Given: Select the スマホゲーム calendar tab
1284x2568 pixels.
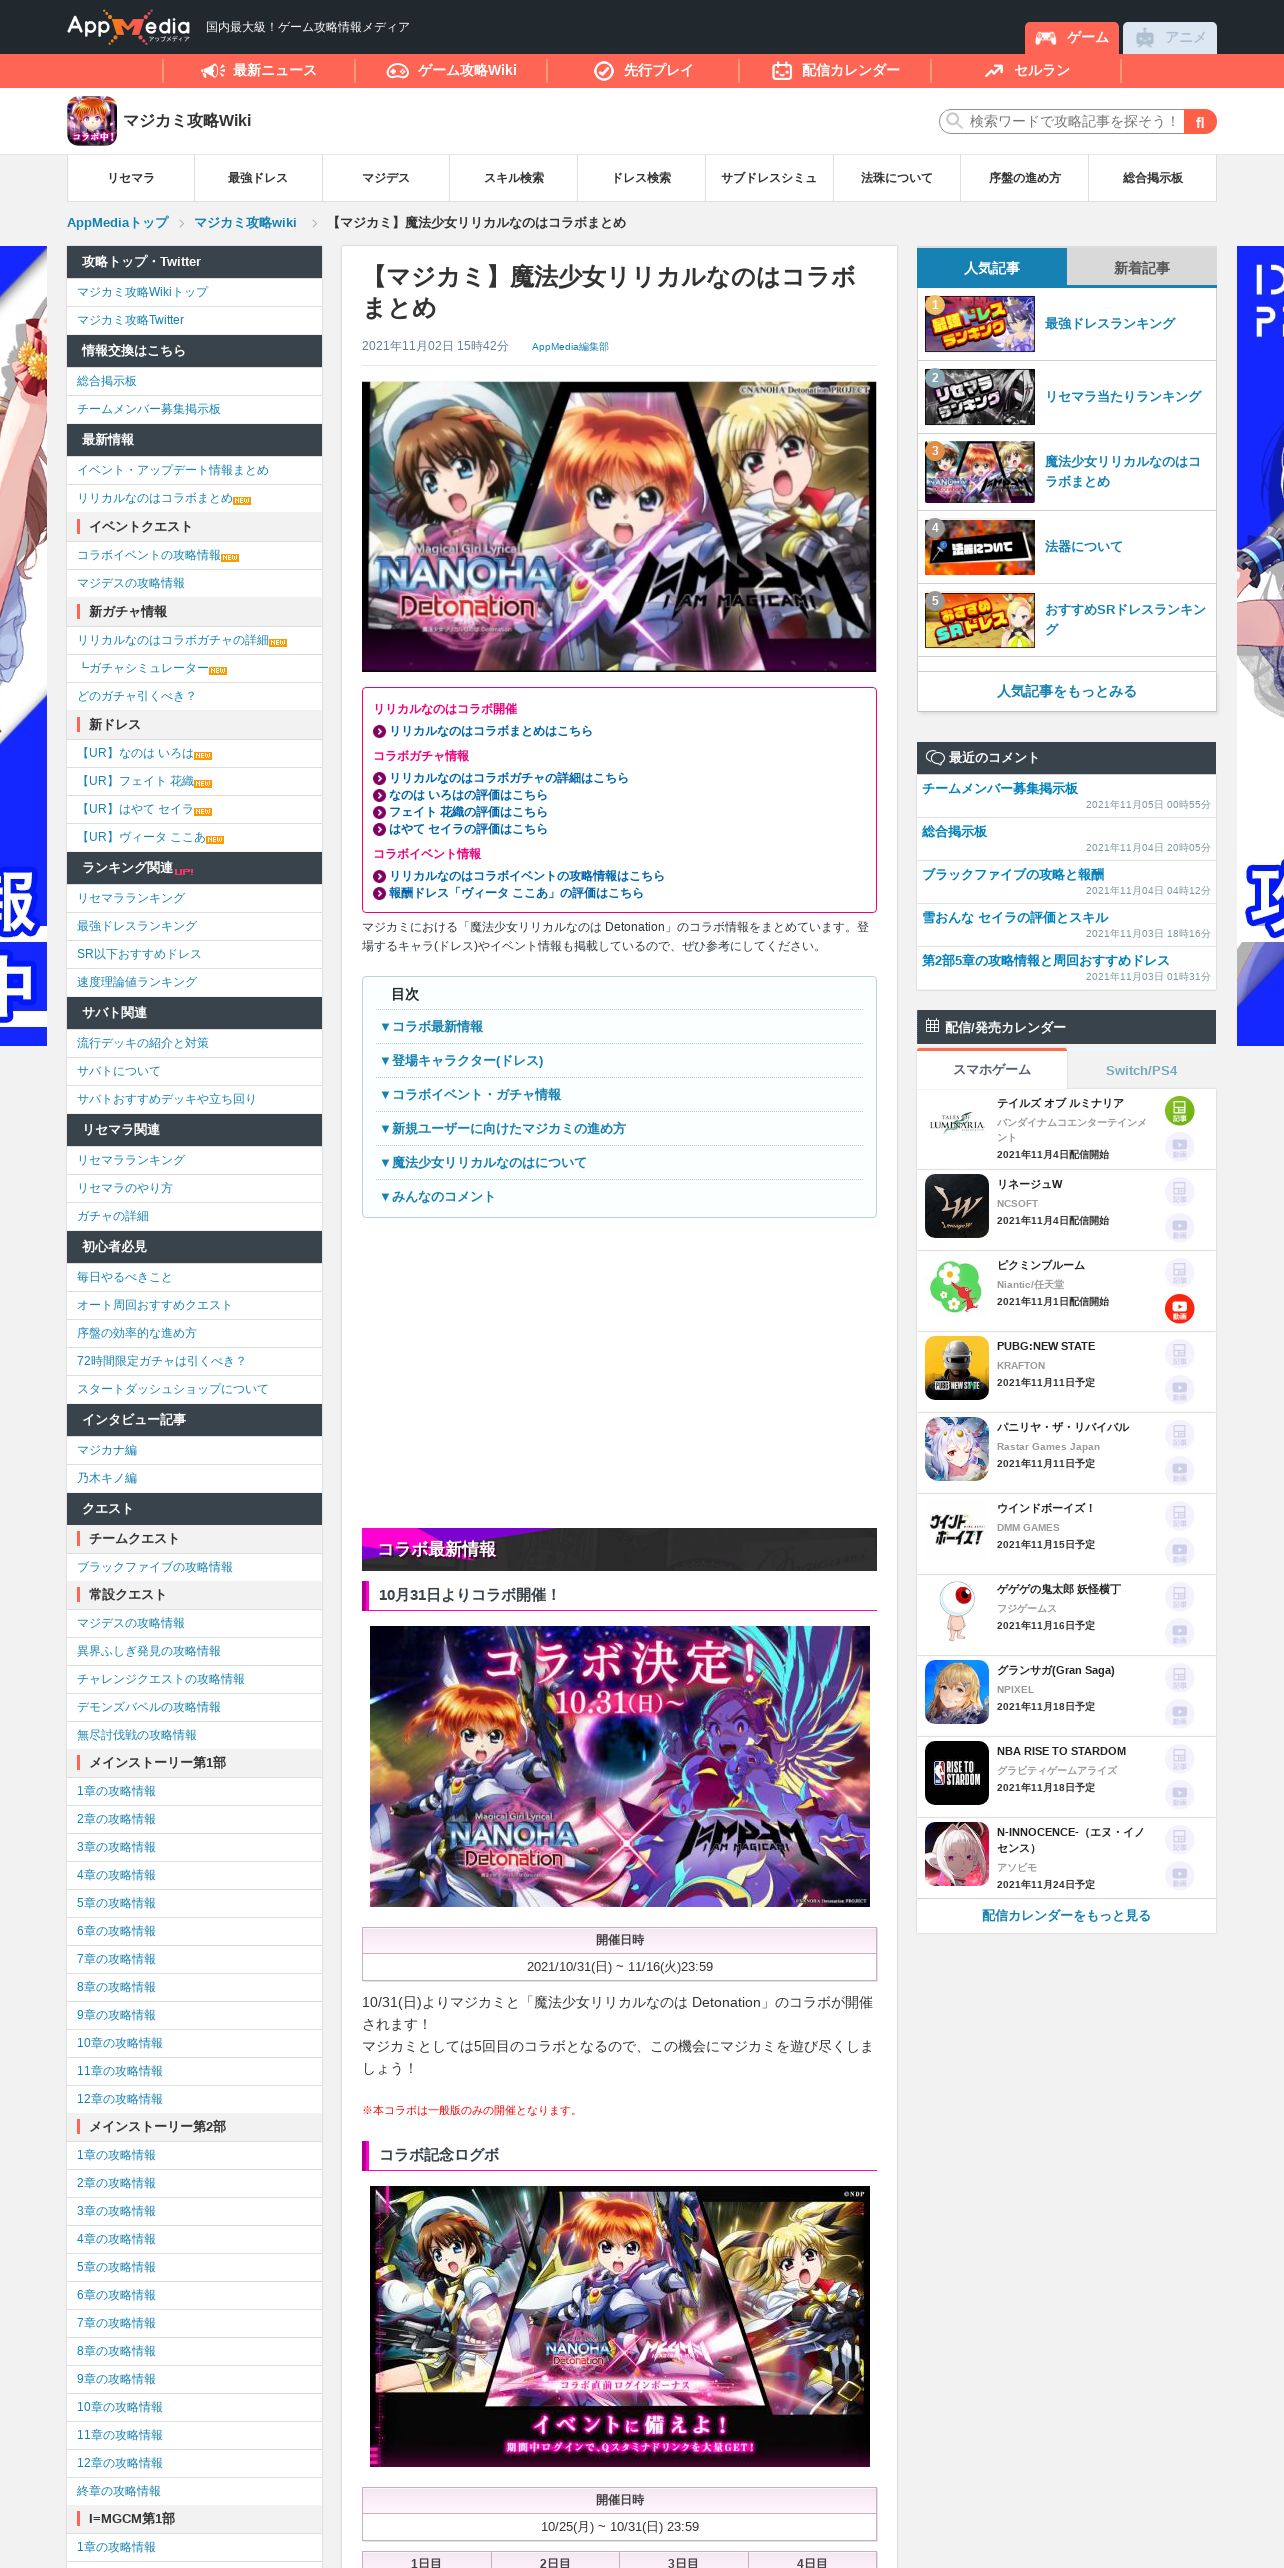Looking at the screenshot, I should (x=992, y=1070).
